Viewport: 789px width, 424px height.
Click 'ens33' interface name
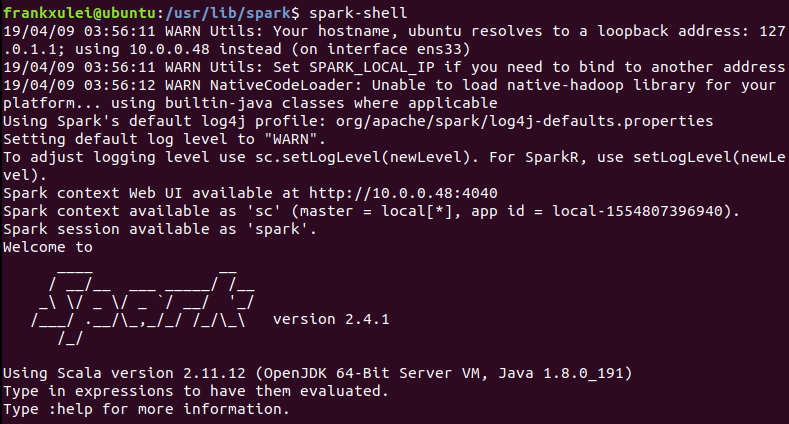[439, 49]
